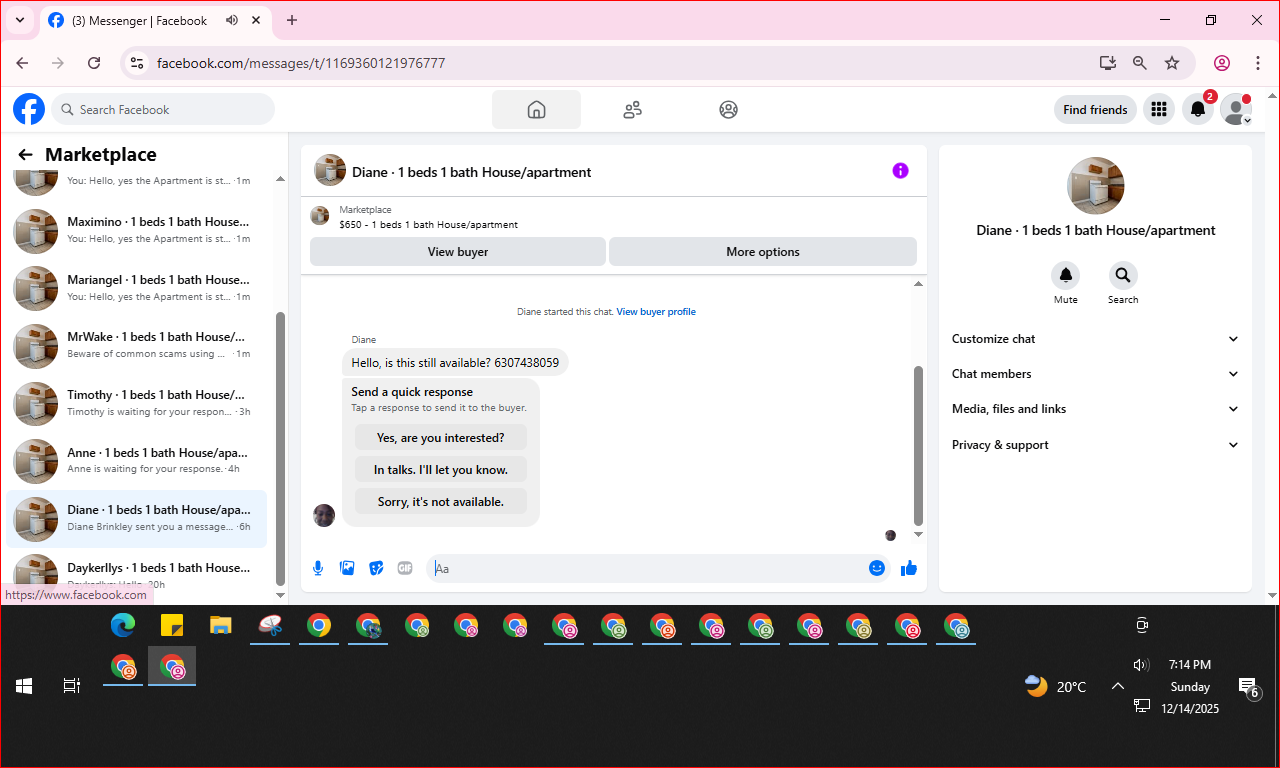This screenshot has height=768, width=1280.
Task: Open the Friends tab icon
Action: 632,110
